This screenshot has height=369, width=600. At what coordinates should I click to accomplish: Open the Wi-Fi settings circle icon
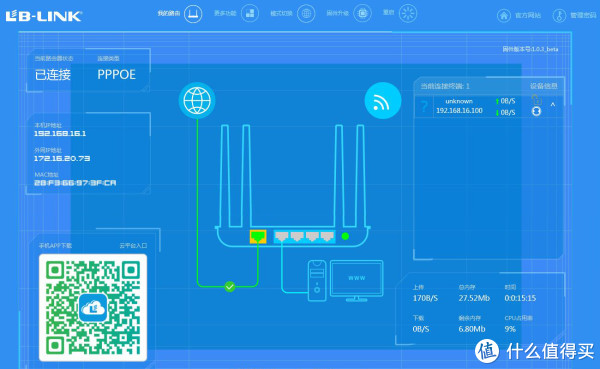pyautogui.click(x=383, y=101)
